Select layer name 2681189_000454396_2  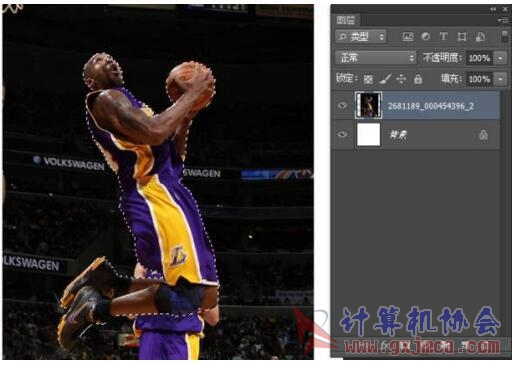430,106
